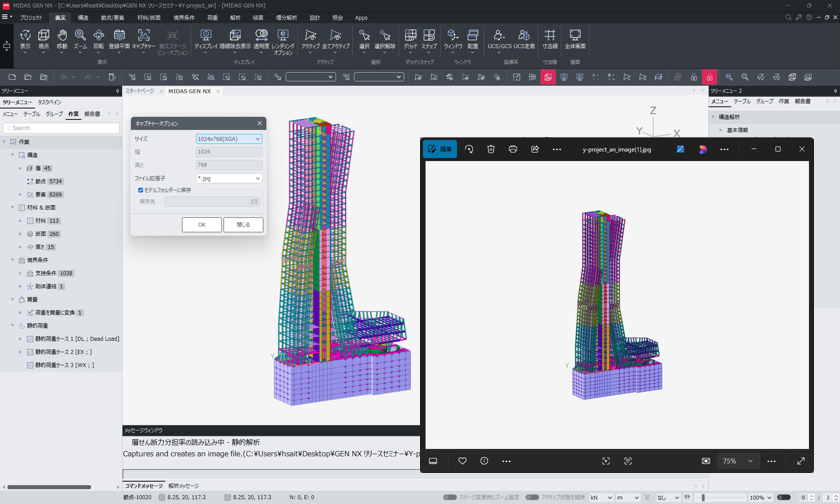Close the capture options dialog
This screenshot has height=504, width=840.
pos(260,123)
